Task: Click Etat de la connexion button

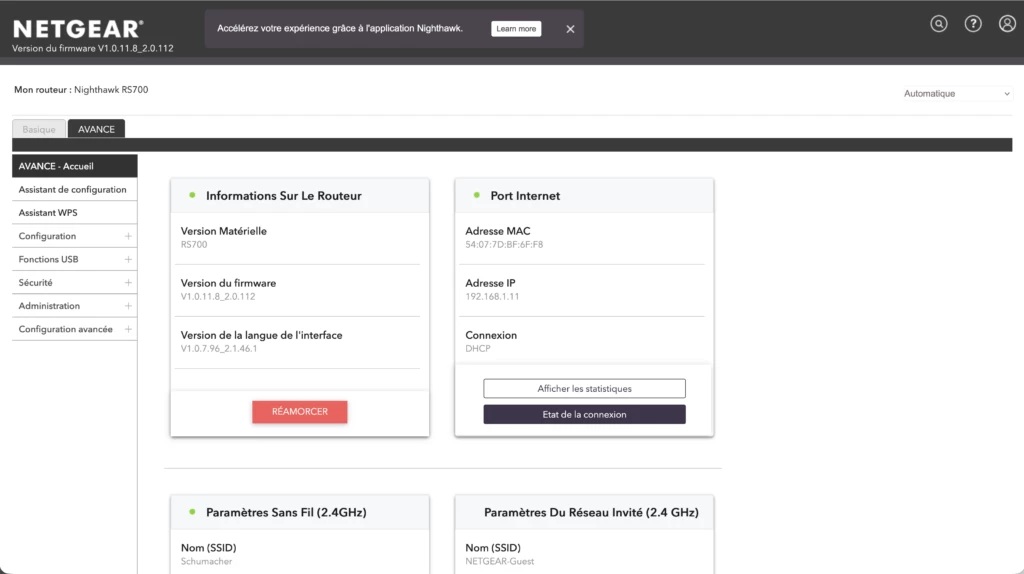Action: 584,414
